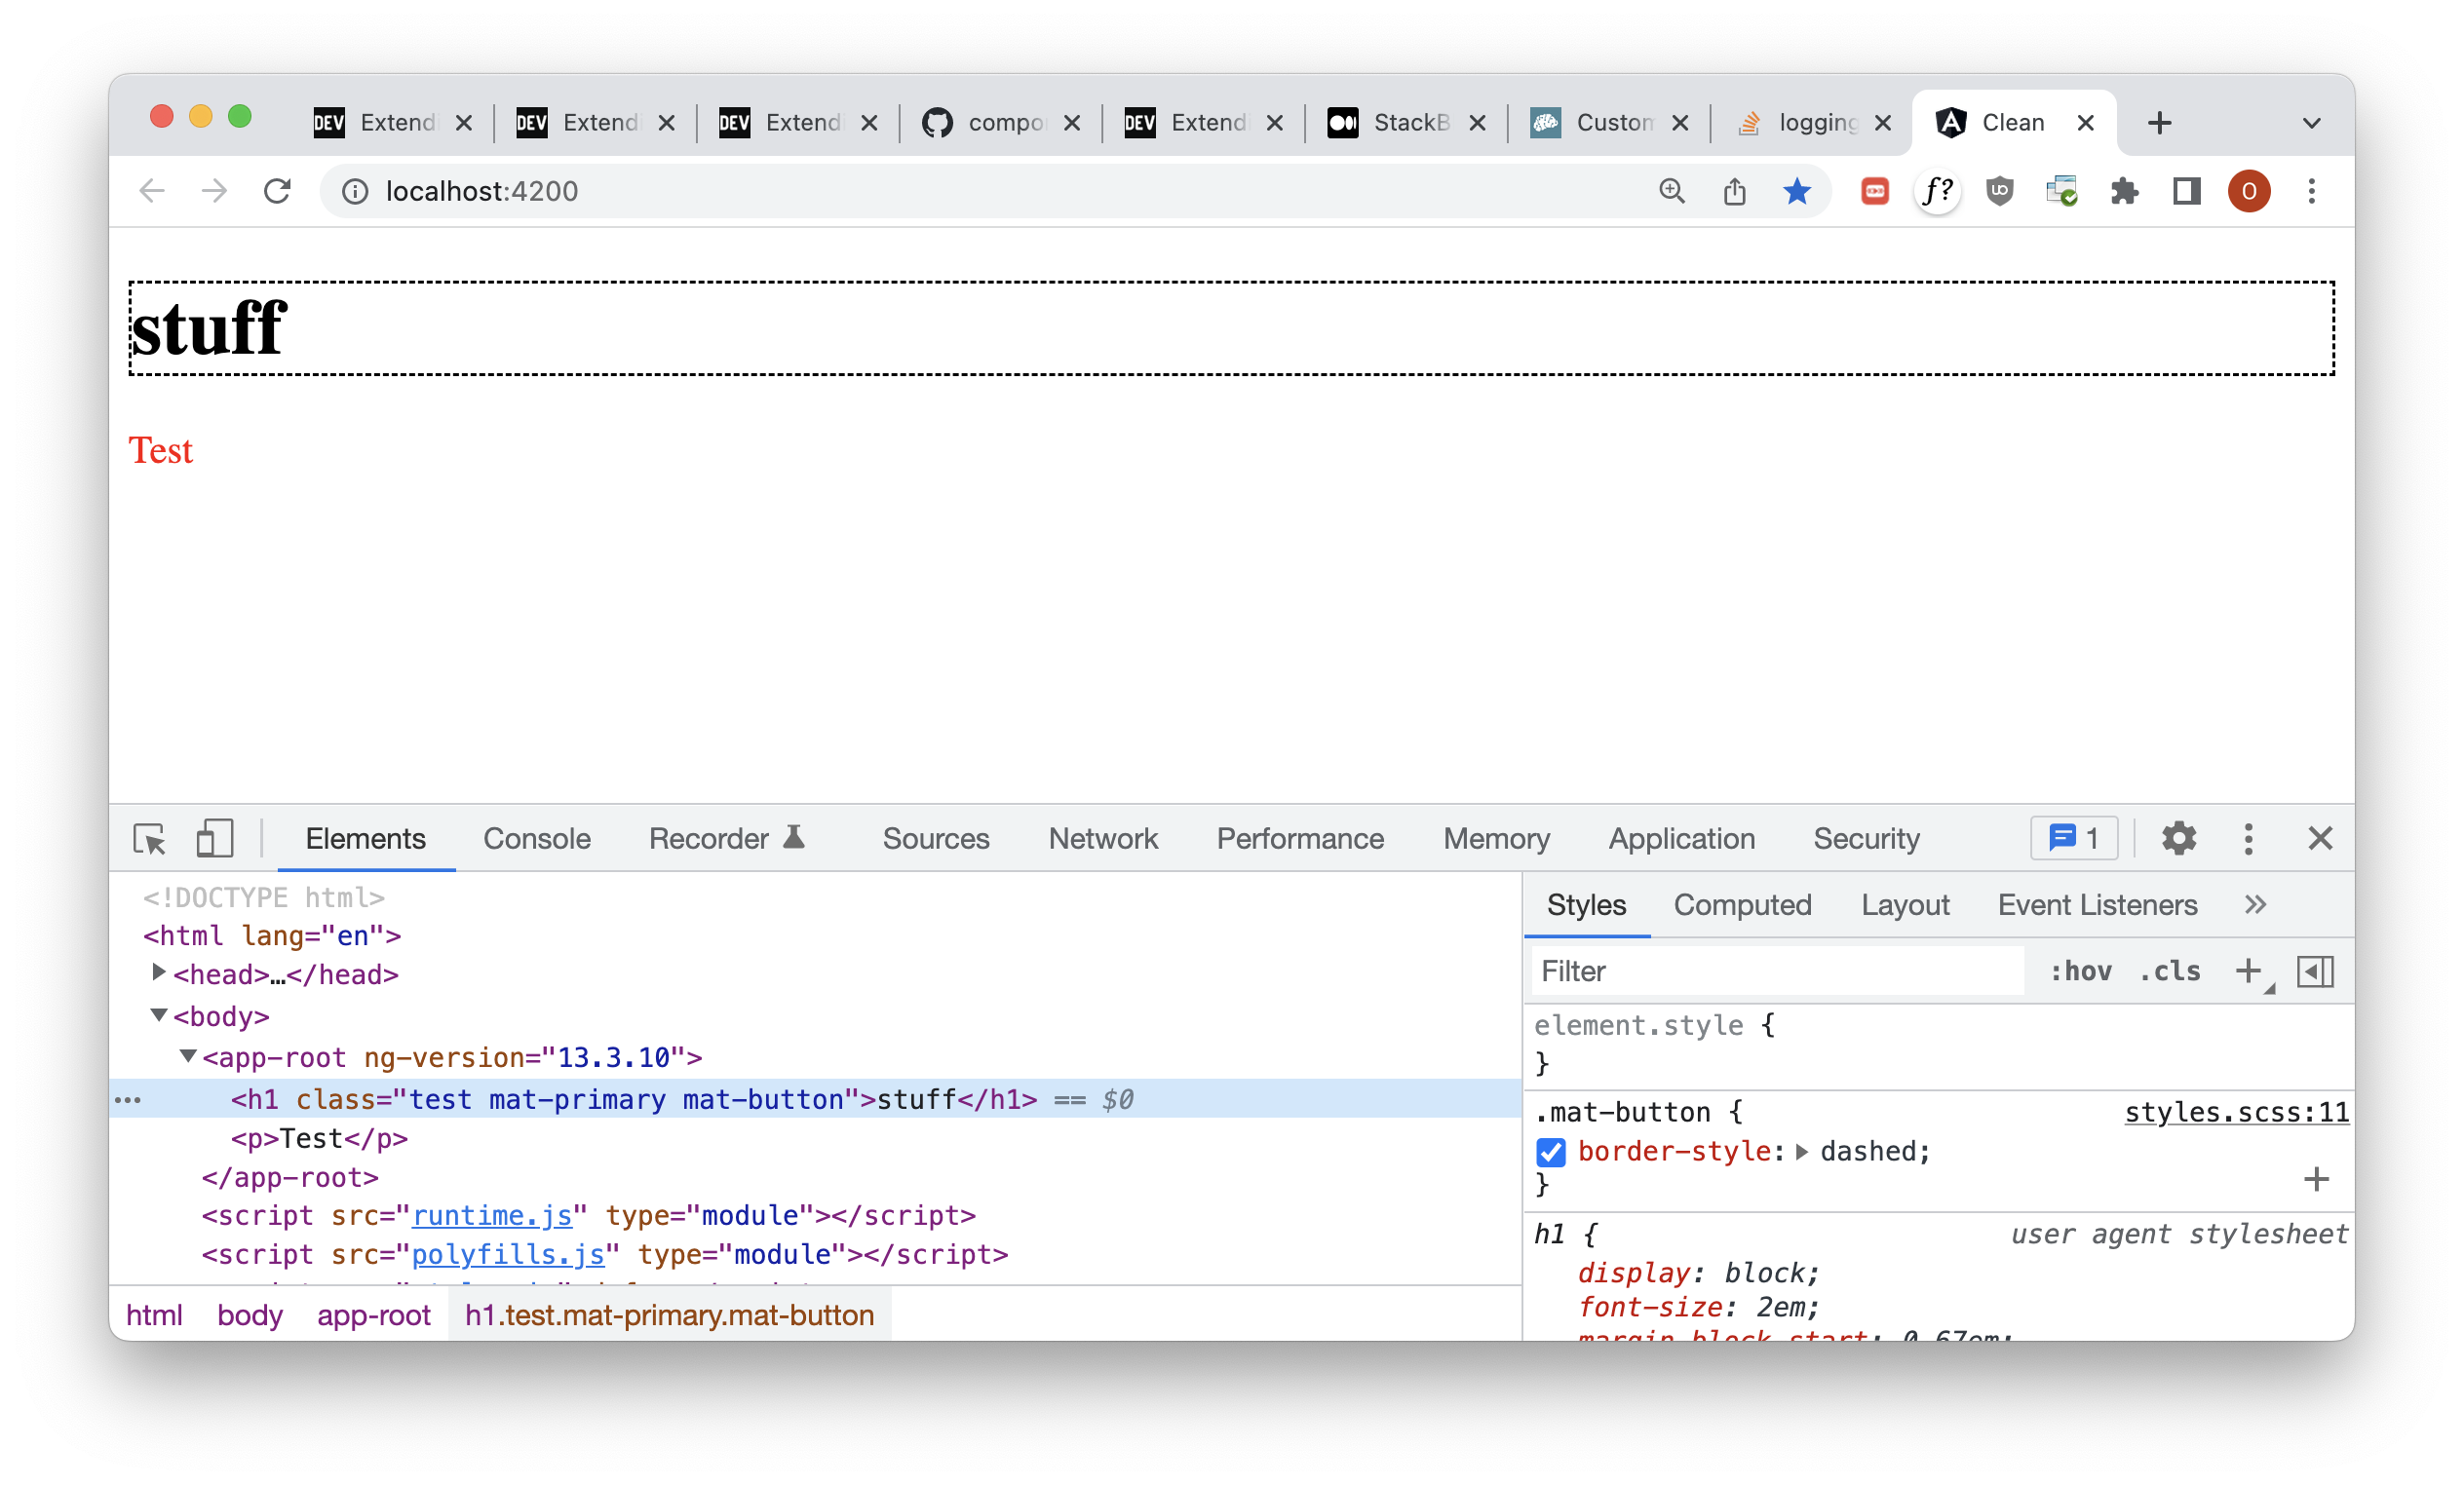Open Chrome's side panel icon
2464x1485 pixels.
click(x=2187, y=191)
